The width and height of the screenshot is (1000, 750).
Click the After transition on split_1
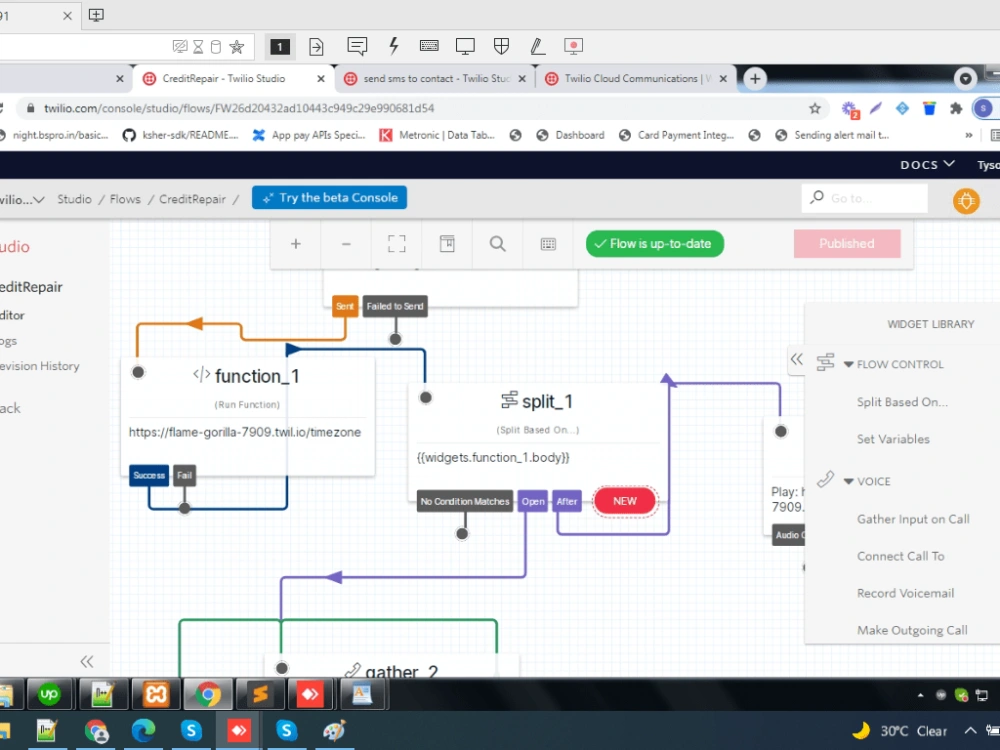[566, 501]
